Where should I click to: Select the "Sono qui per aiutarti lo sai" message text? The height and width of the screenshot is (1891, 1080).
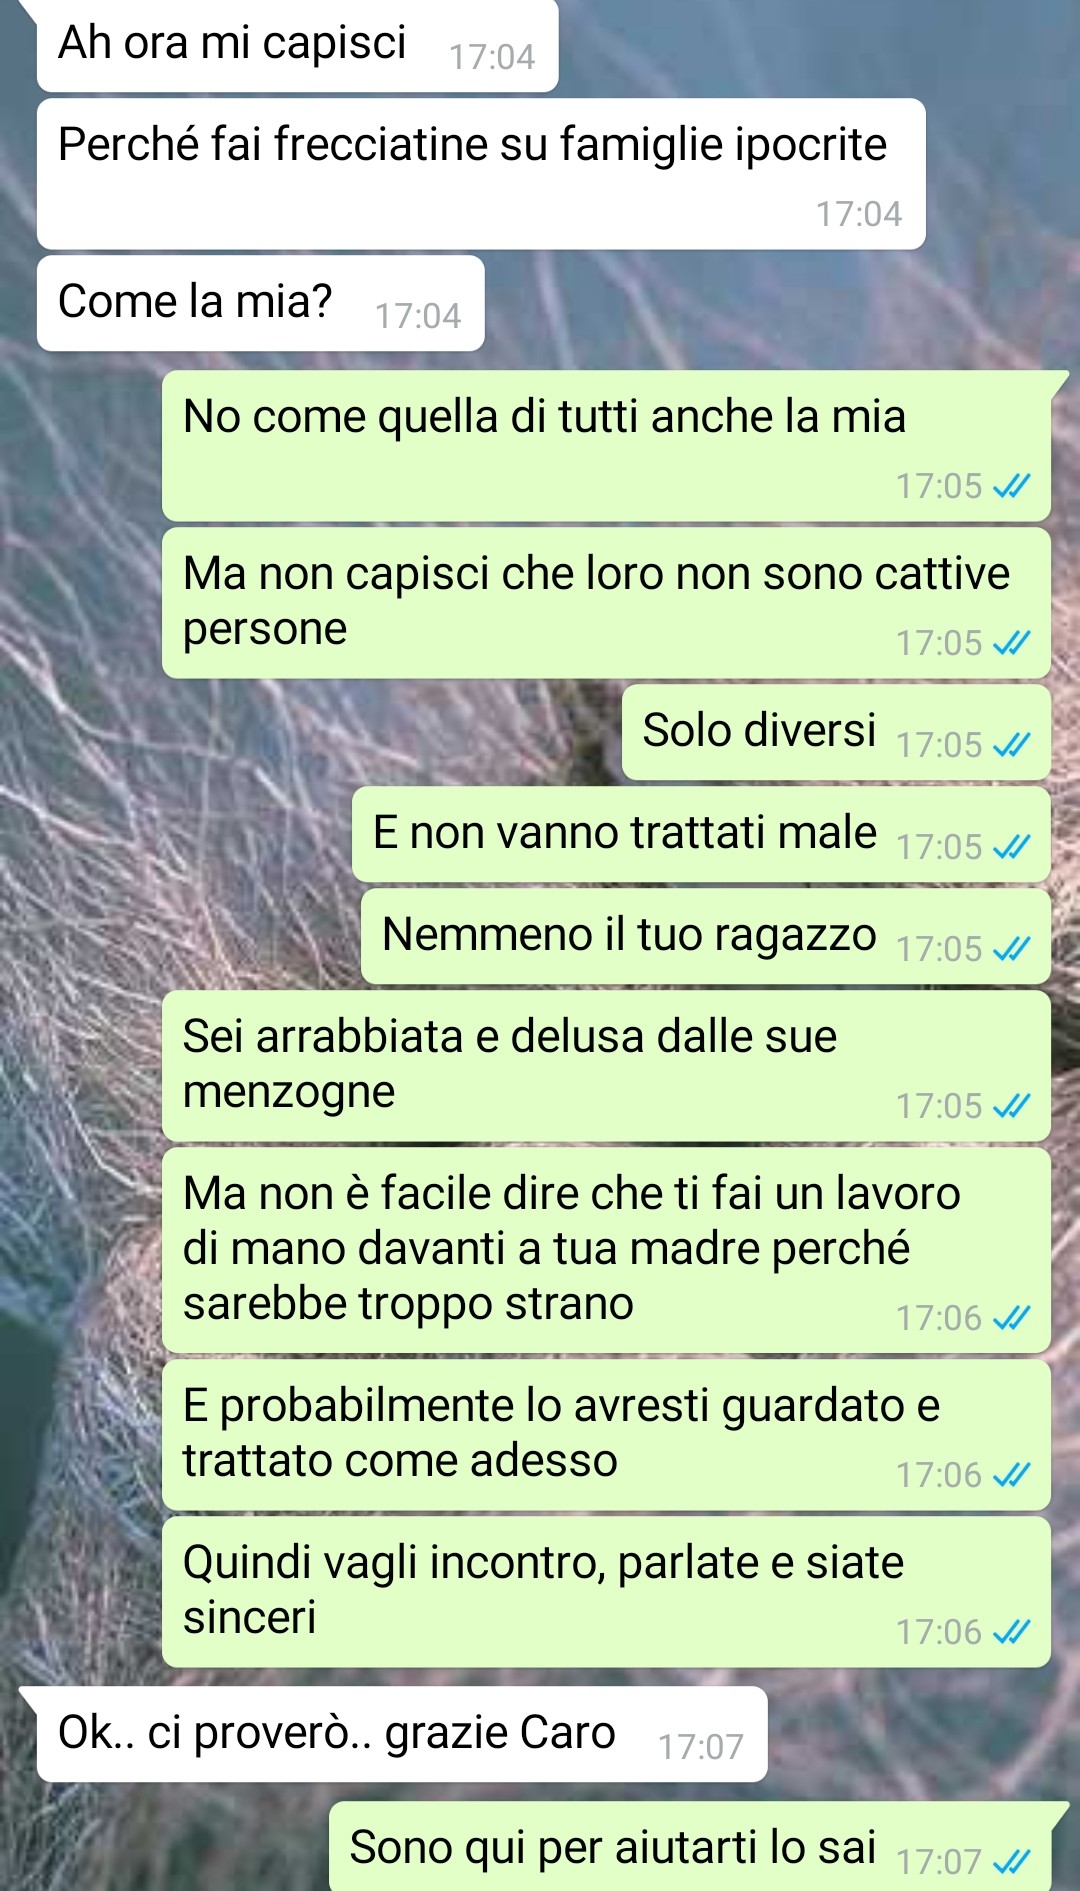coord(613,1847)
